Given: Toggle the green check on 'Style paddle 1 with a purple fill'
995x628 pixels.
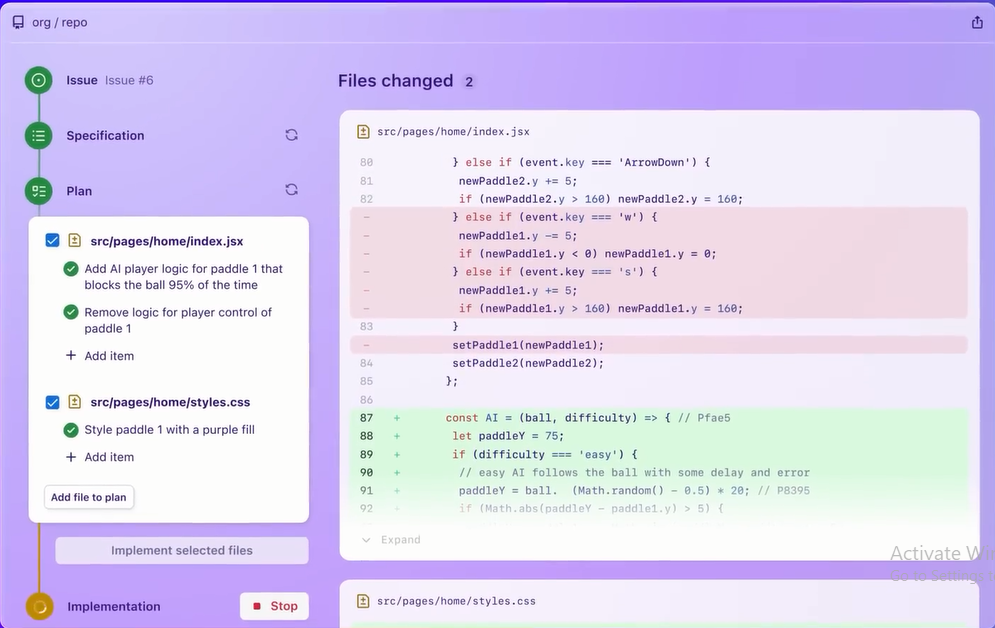Looking at the screenshot, I should pyautogui.click(x=69, y=430).
